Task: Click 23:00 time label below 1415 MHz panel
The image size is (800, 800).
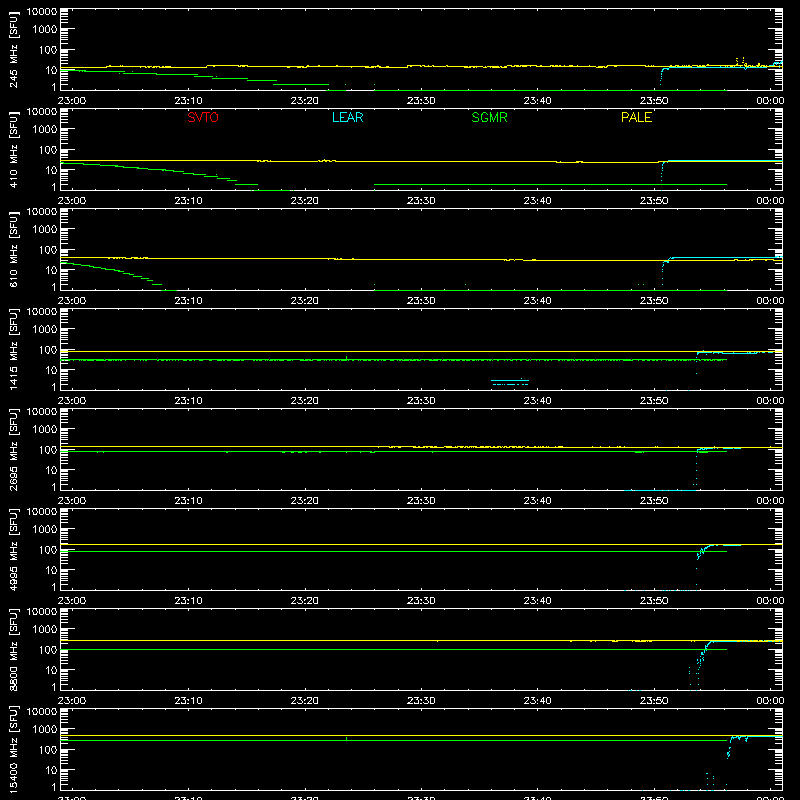Action: tap(71, 401)
